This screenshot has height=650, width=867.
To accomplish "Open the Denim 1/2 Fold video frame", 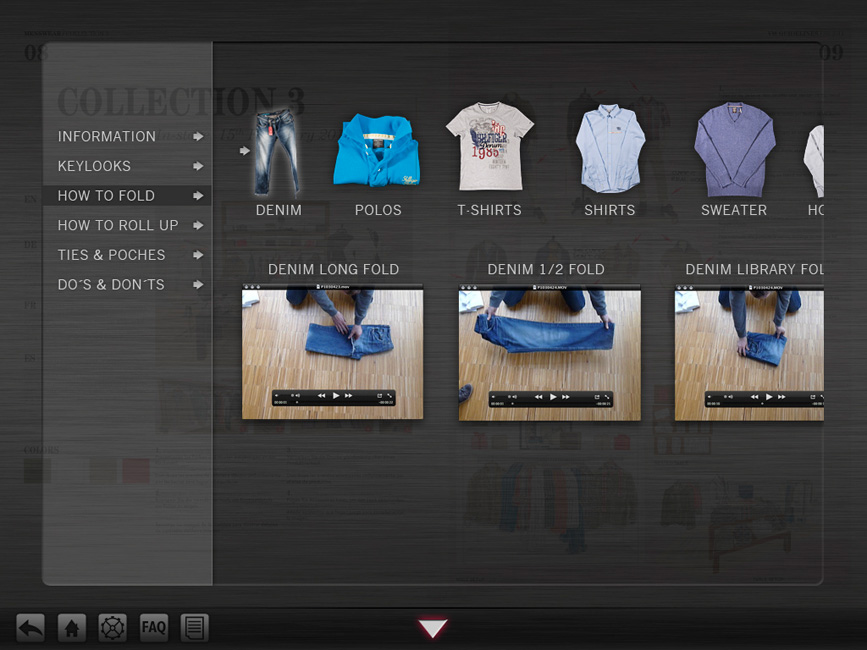I will (550, 353).
